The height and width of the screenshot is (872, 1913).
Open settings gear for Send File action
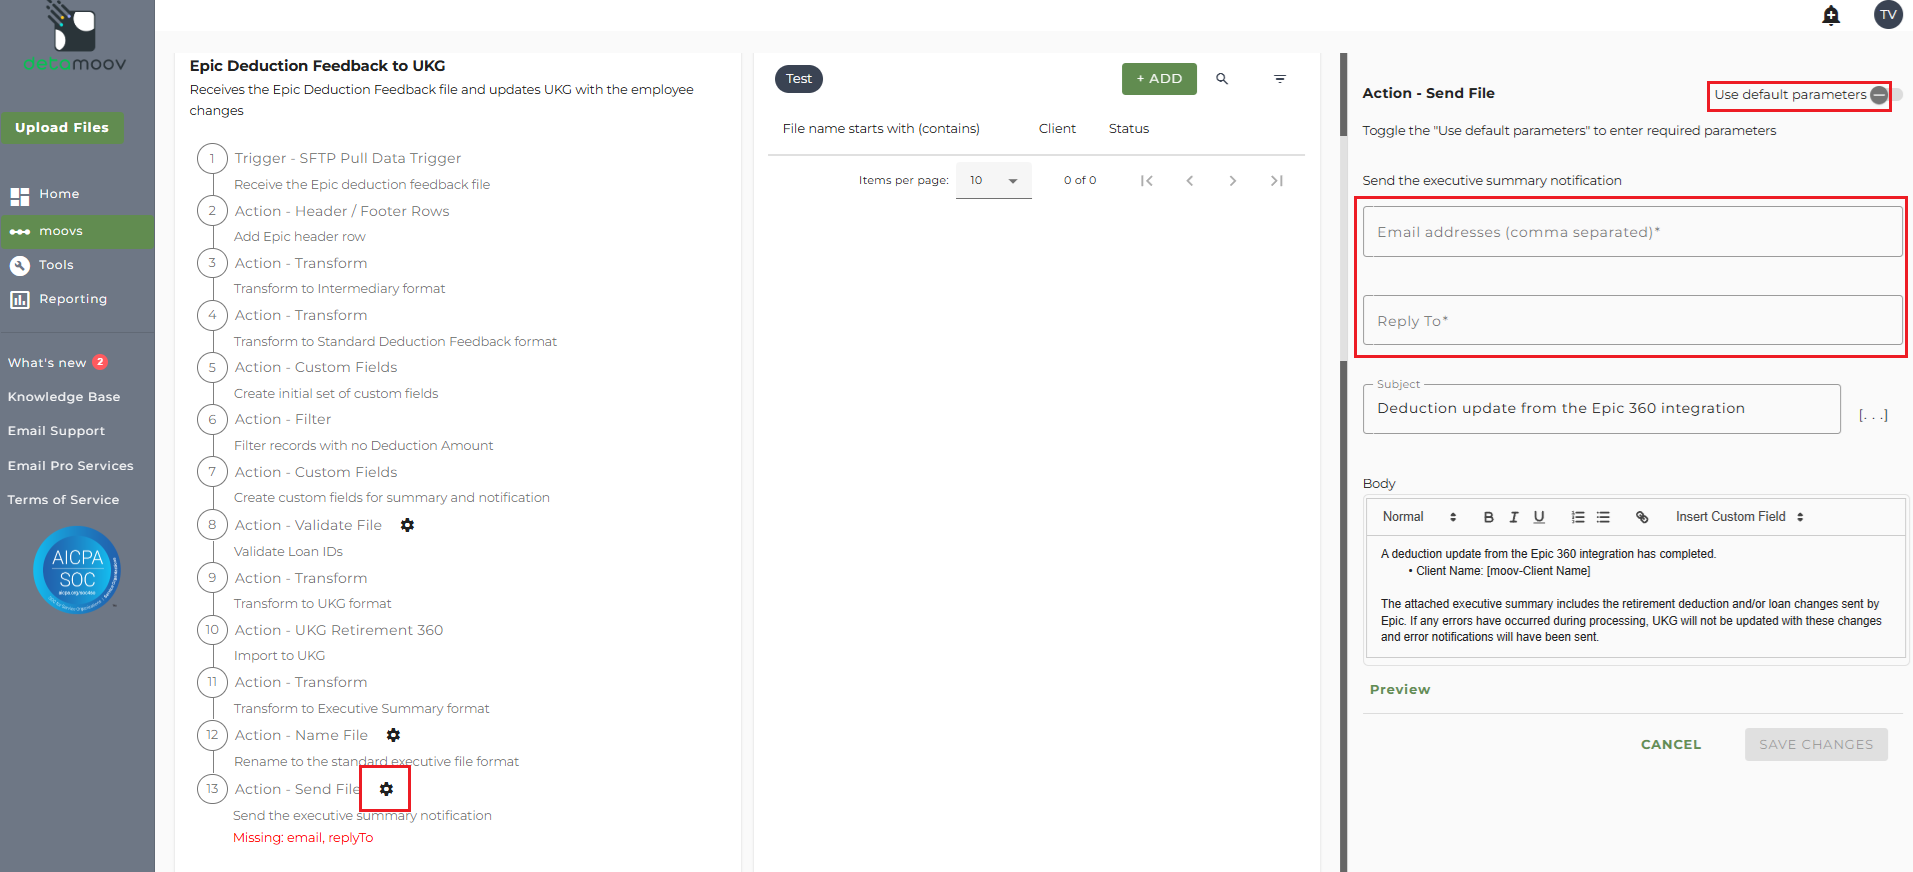(x=386, y=789)
